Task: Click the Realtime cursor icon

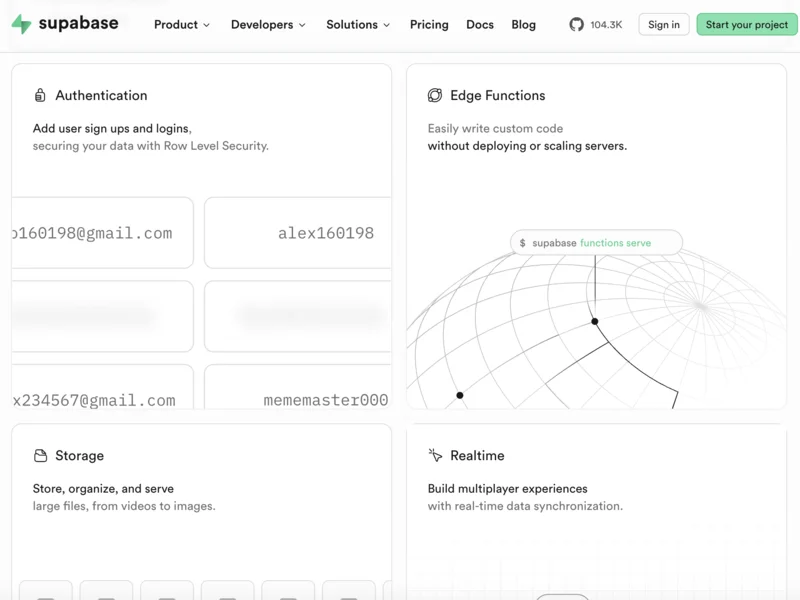Action: pos(435,455)
